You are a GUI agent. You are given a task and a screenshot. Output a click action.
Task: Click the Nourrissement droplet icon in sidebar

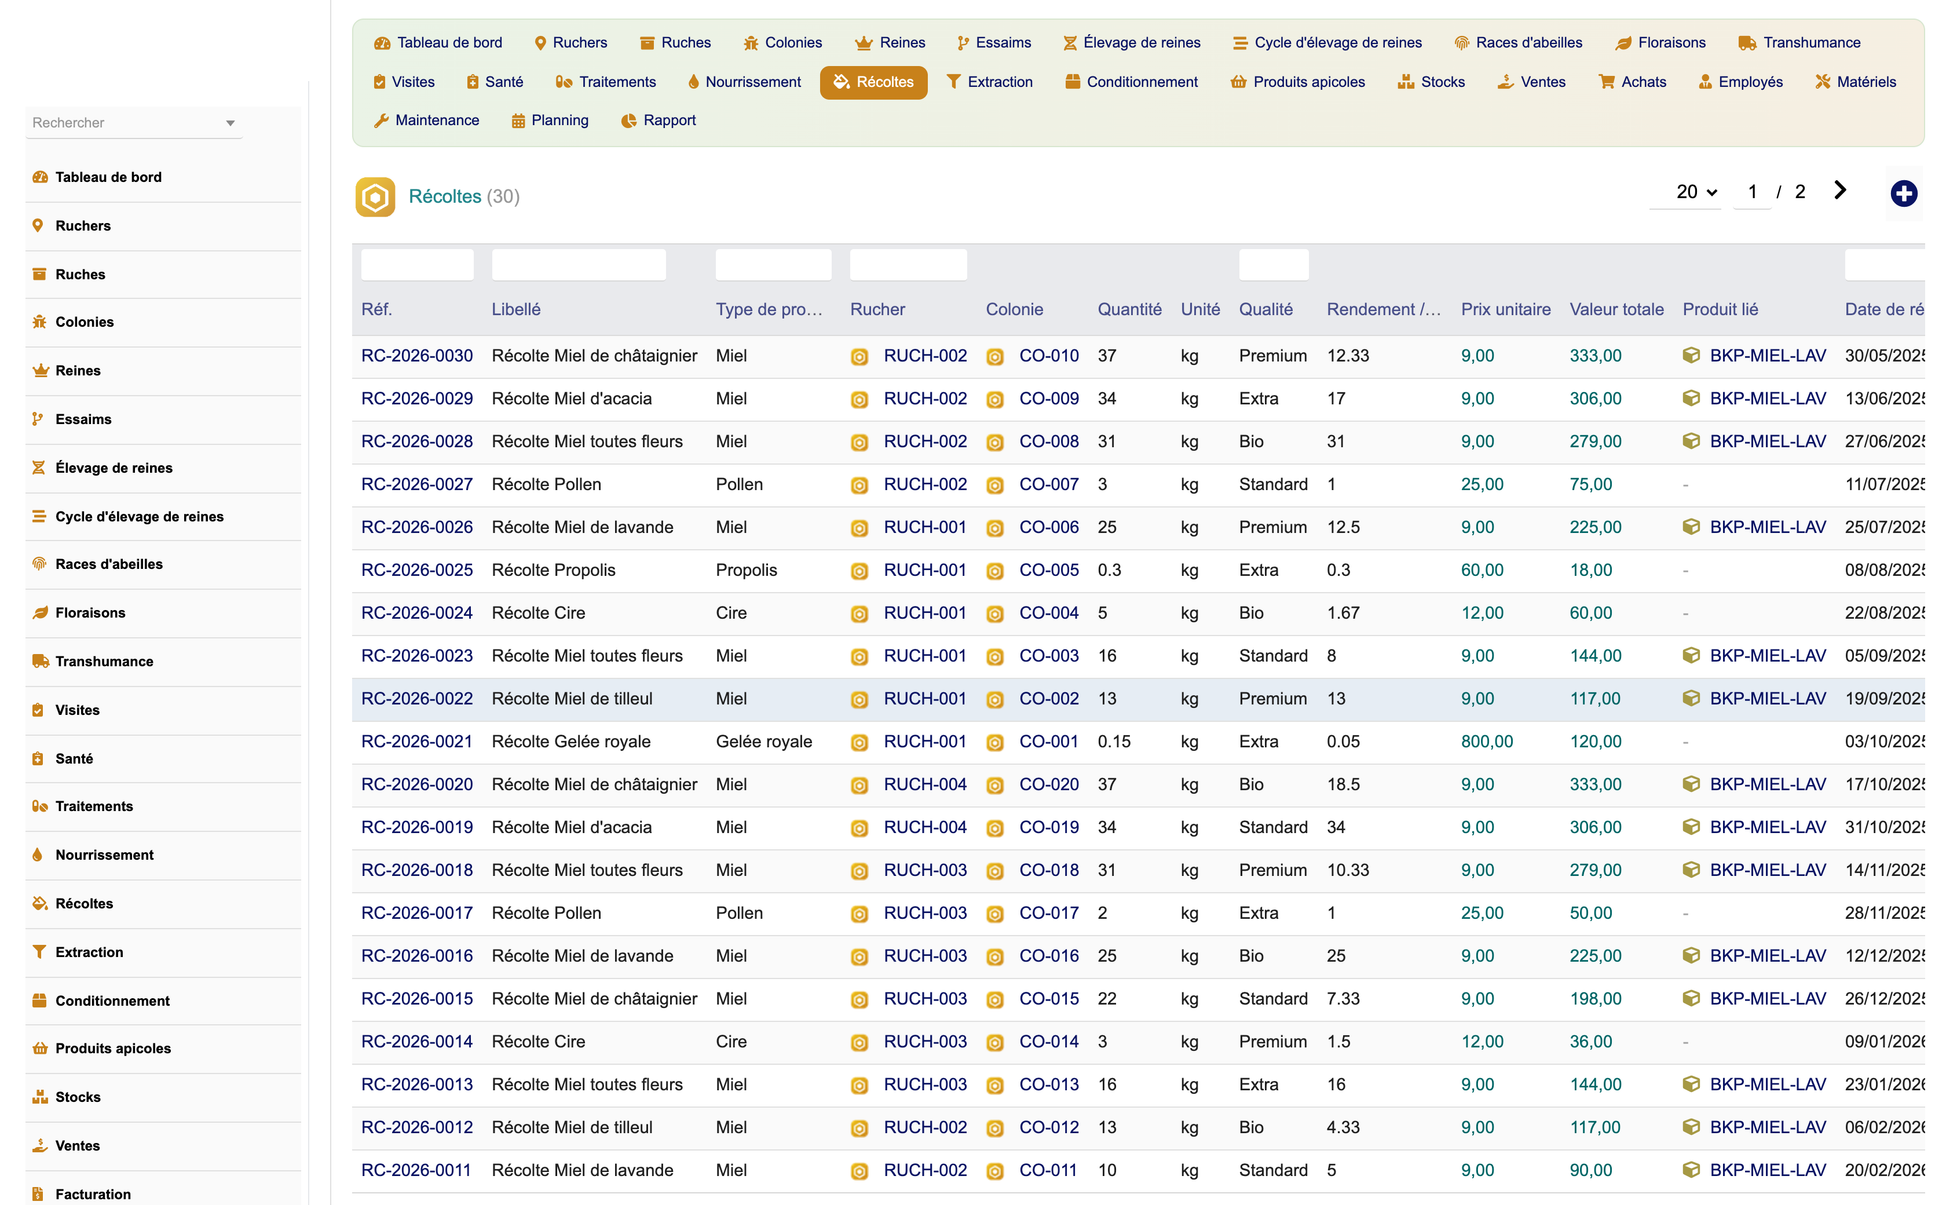pos(38,855)
